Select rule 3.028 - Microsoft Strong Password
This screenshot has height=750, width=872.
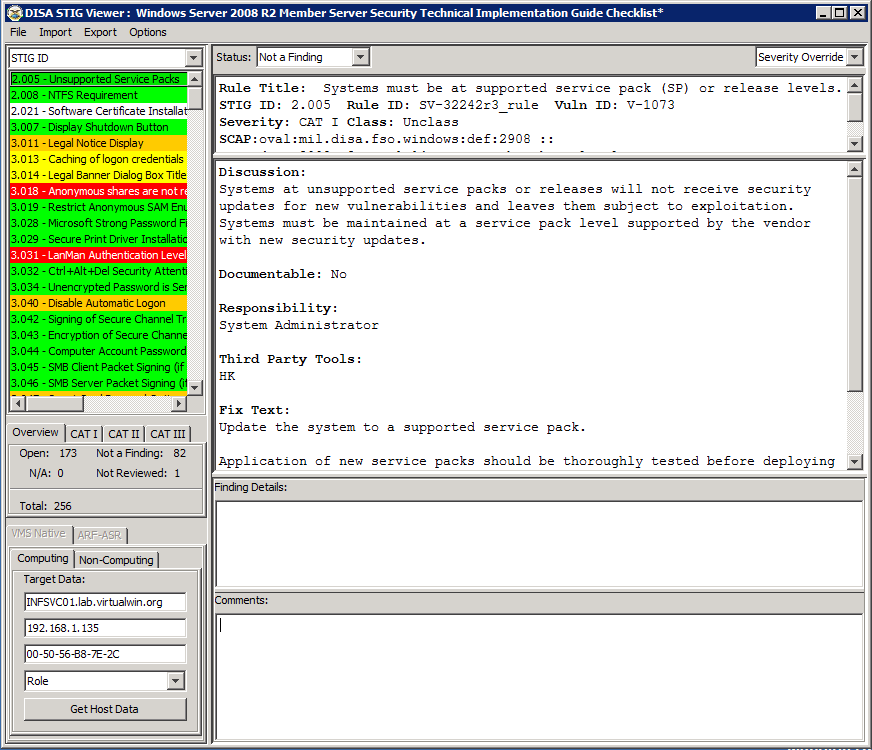98,223
